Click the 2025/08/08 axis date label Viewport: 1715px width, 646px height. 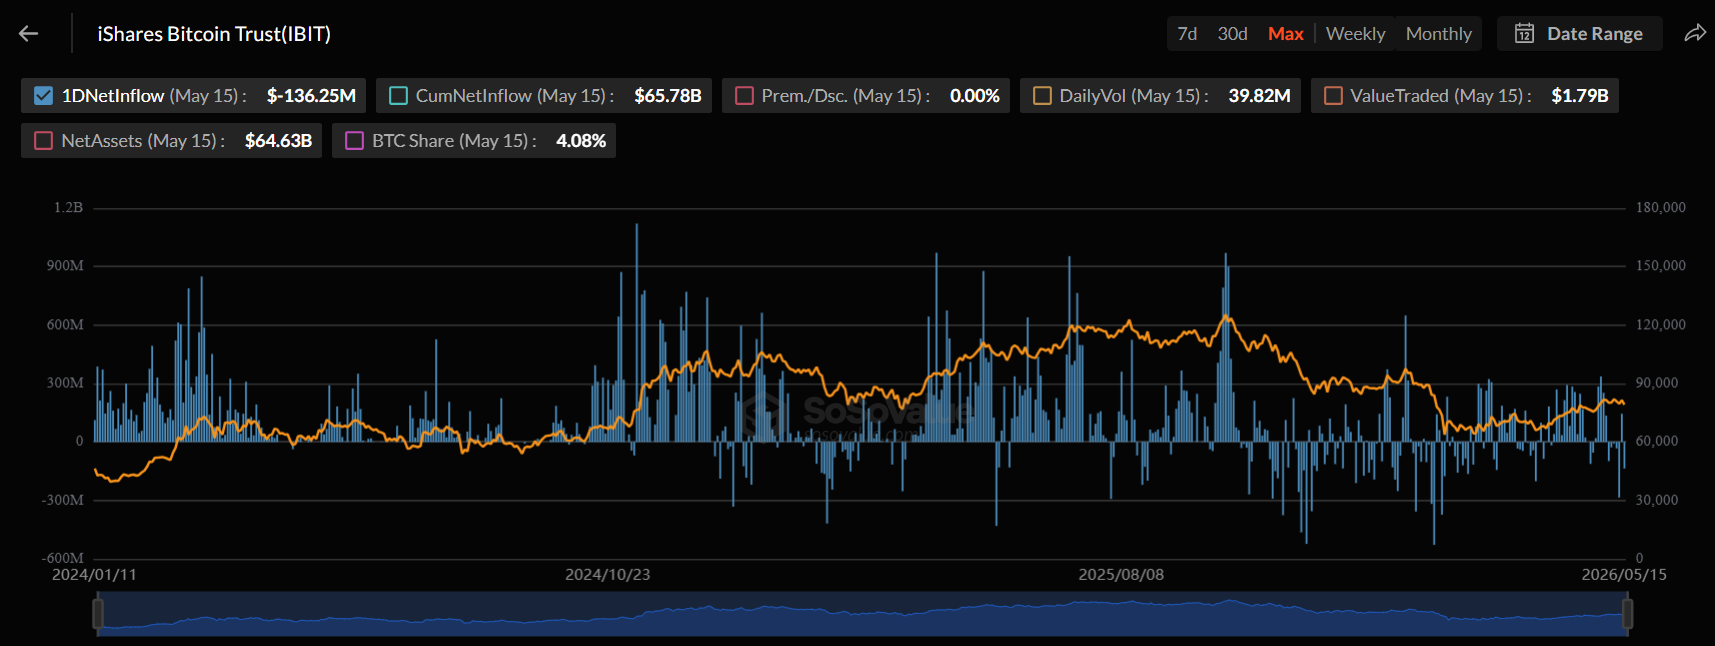coord(1121,575)
